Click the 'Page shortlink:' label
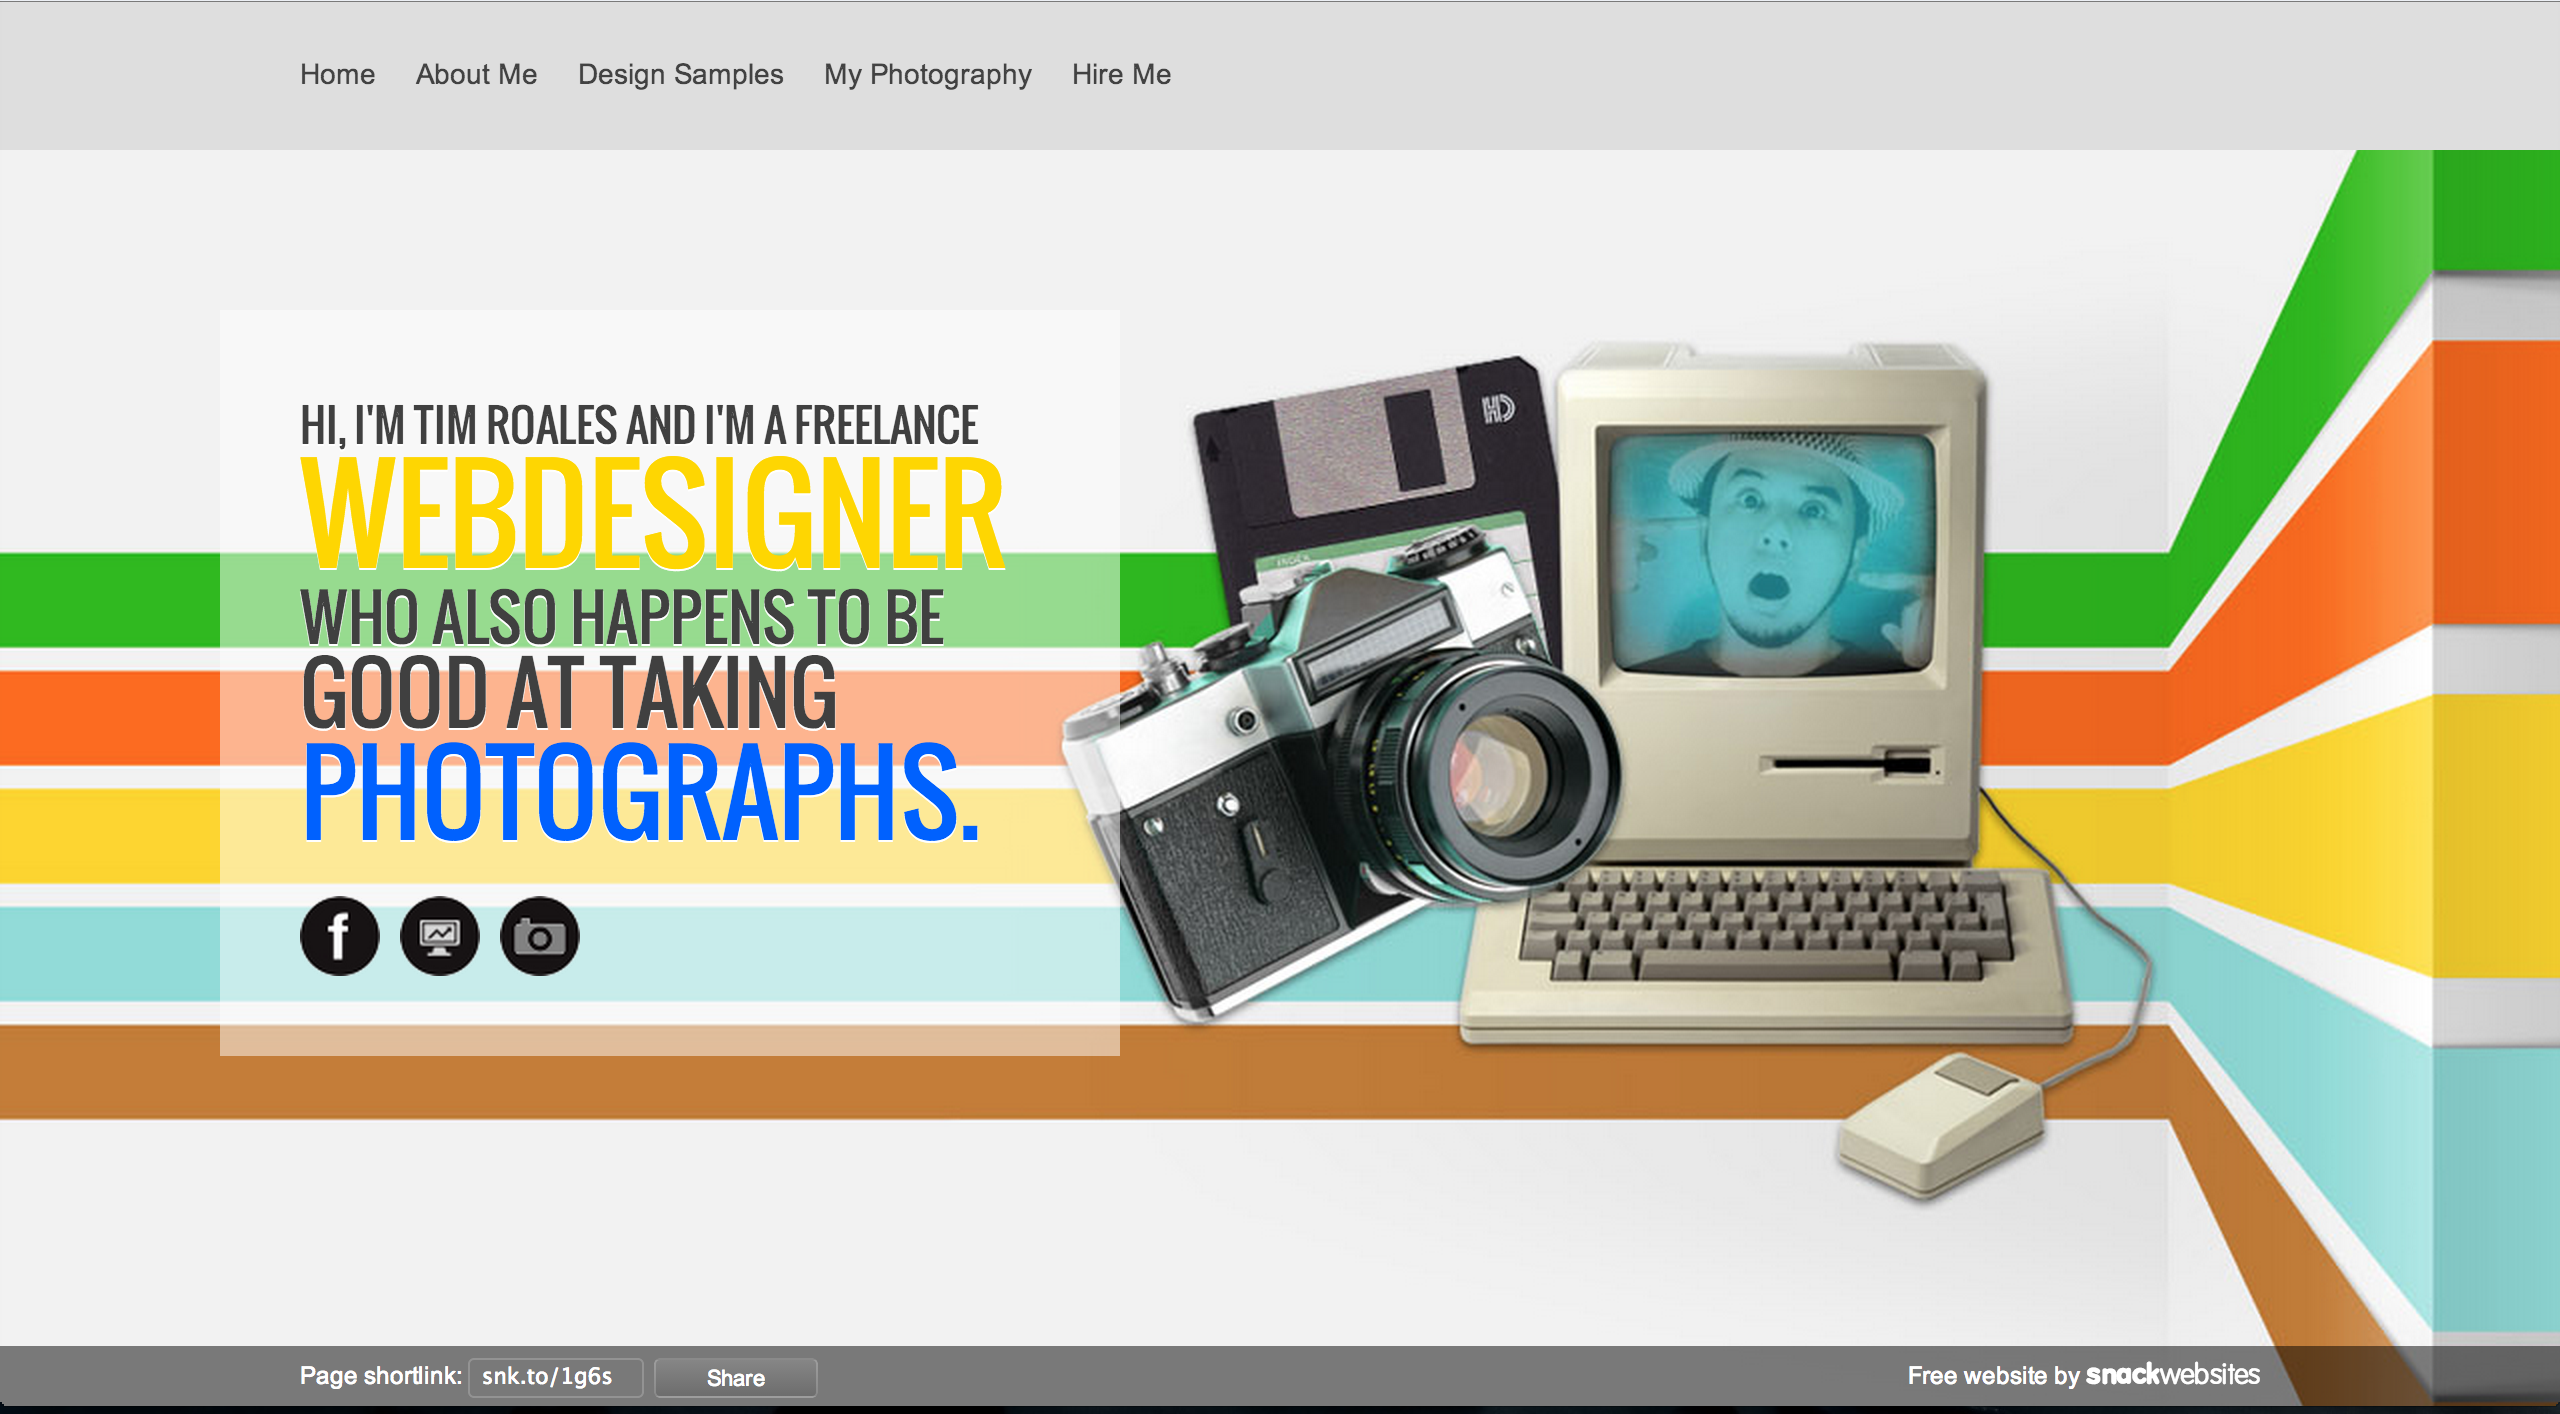The image size is (2560, 1414). point(380,1376)
